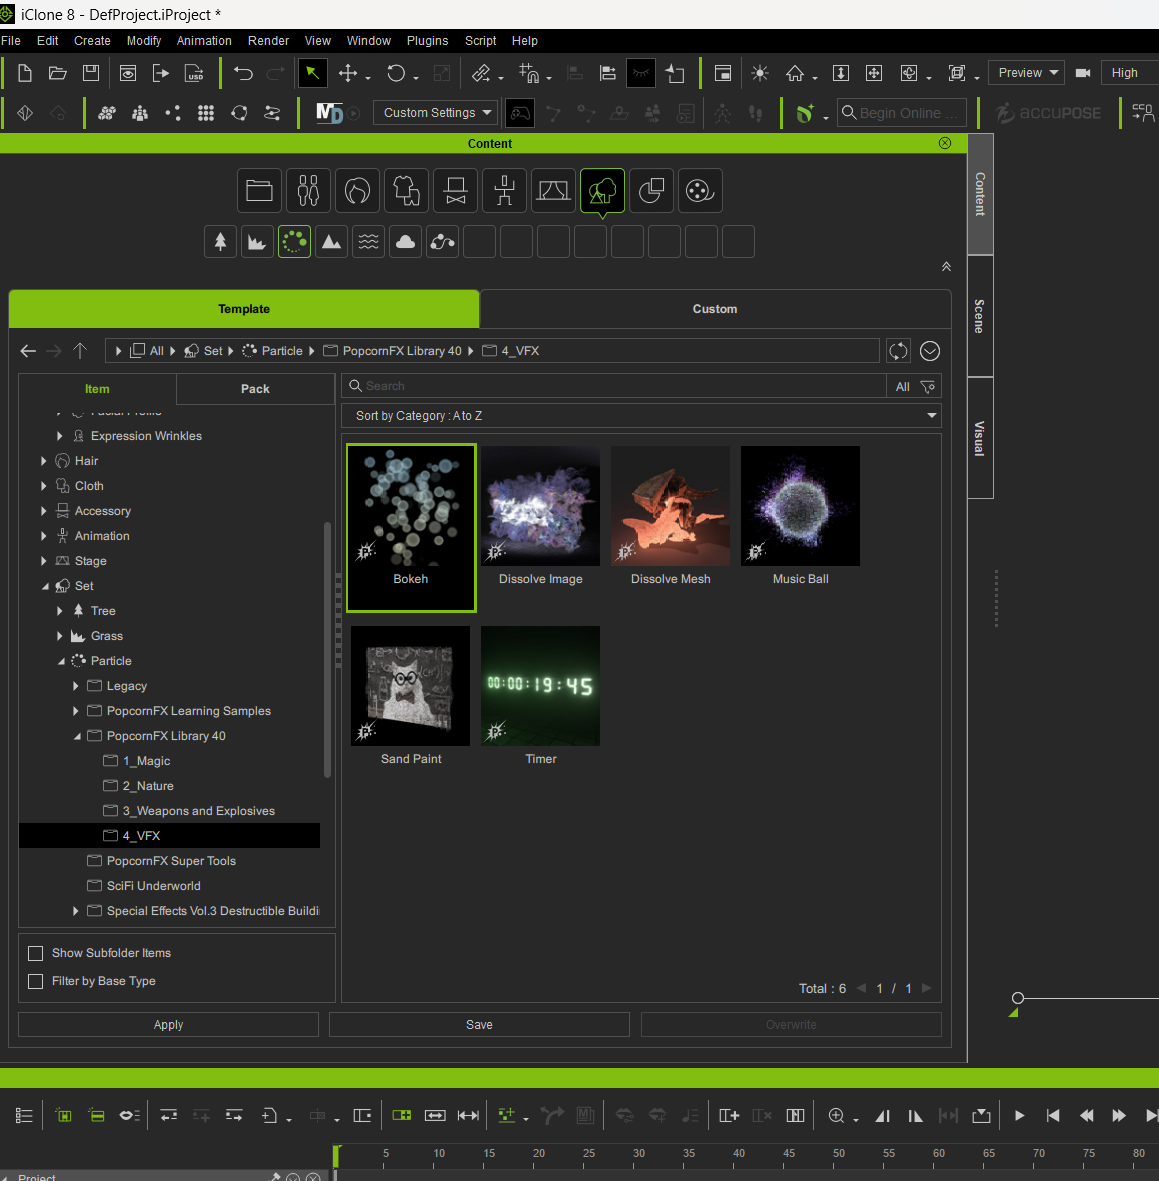Click the Motion Director MD icon
Screen dimensions: 1159x1181
(x=329, y=113)
